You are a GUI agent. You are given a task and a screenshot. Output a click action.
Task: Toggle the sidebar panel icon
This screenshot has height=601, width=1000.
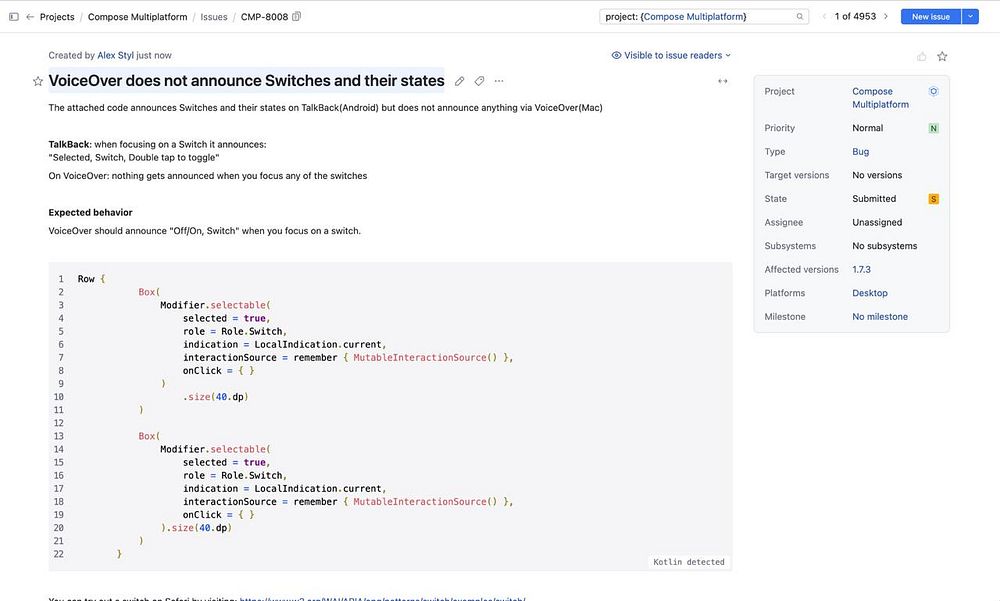pos(13,17)
